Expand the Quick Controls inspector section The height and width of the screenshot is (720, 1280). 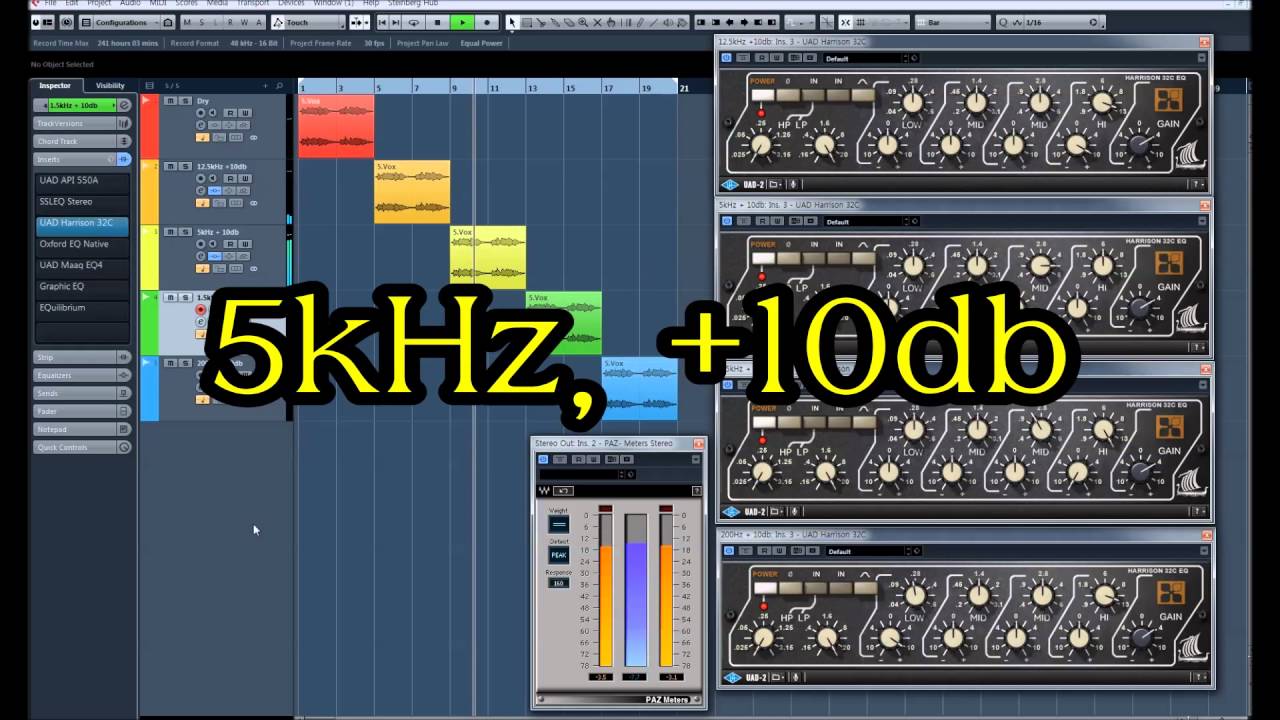pyautogui.click(x=82, y=447)
